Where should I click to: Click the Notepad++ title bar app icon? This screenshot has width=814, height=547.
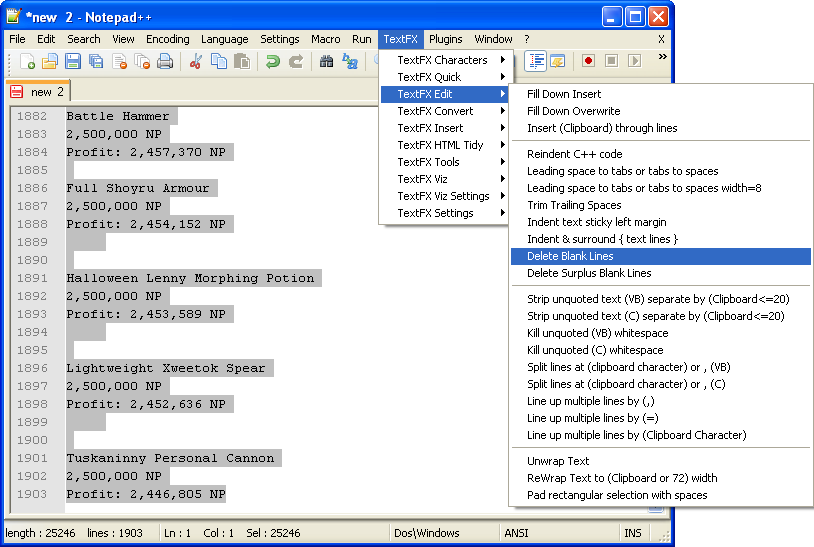tap(13, 17)
